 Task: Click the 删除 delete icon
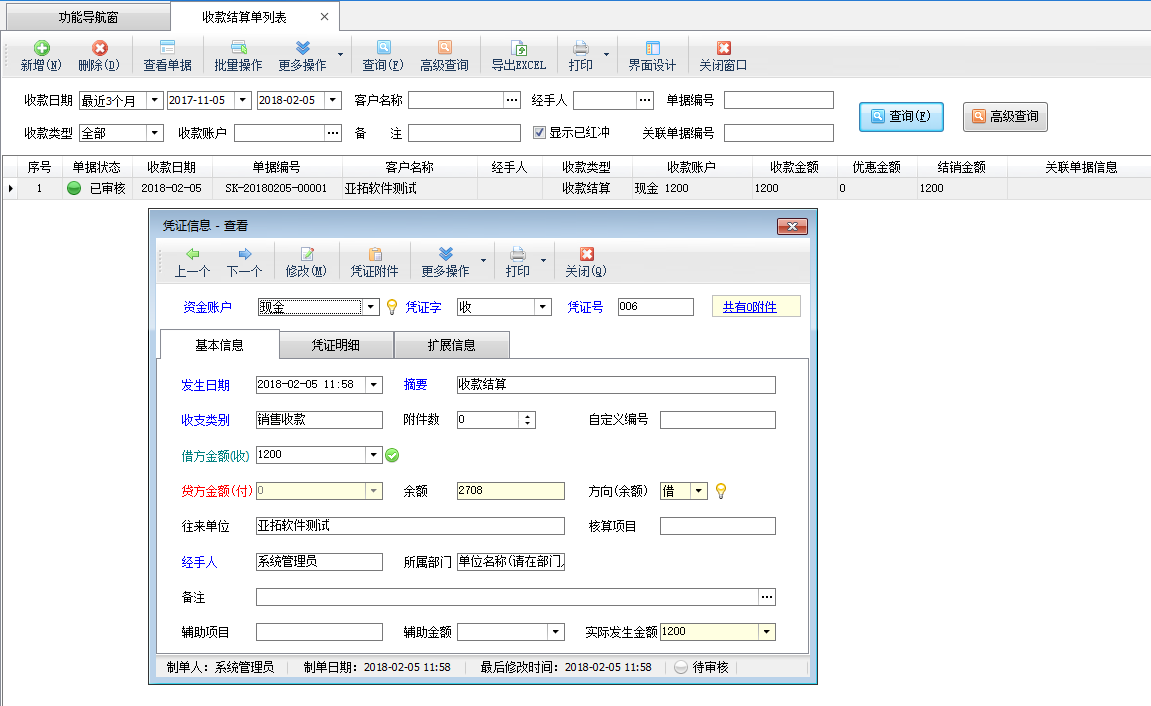click(x=99, y=49)
